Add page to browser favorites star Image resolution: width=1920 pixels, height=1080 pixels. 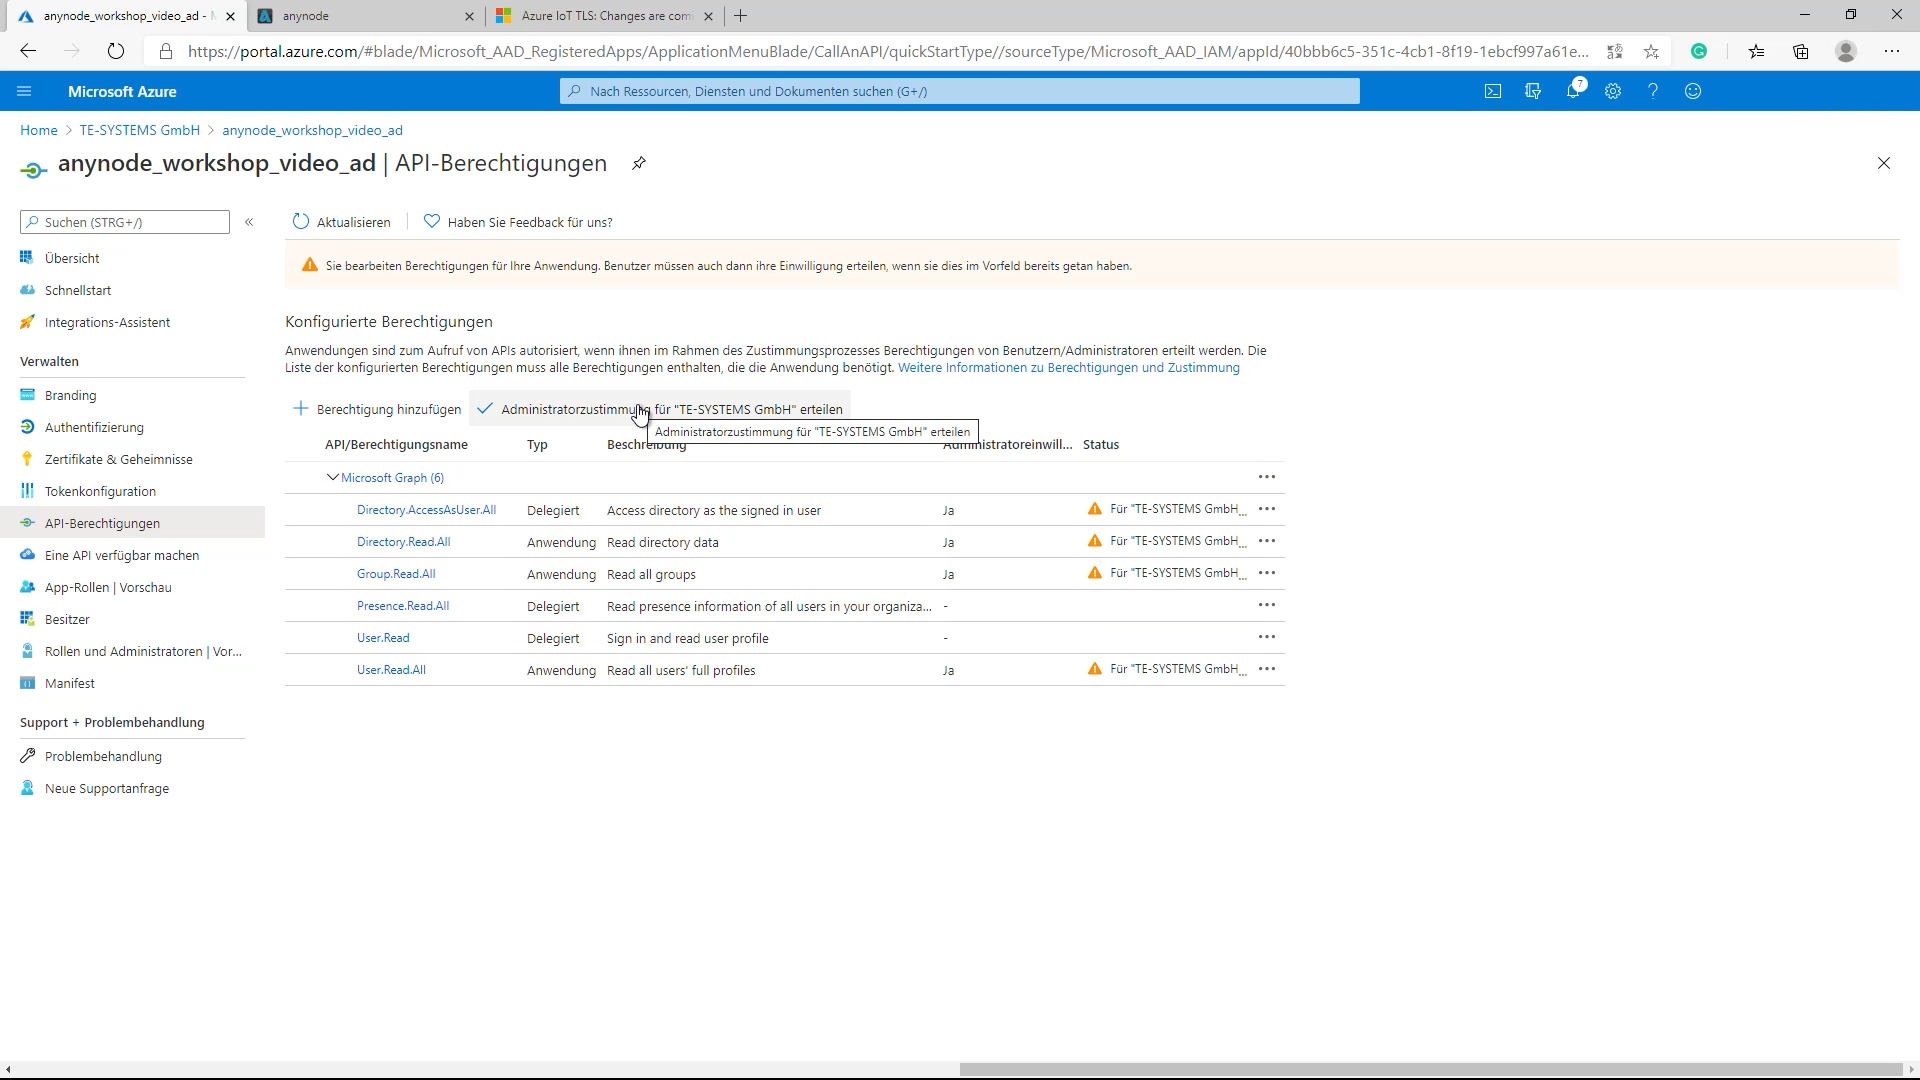click(x=1652, y=51)
